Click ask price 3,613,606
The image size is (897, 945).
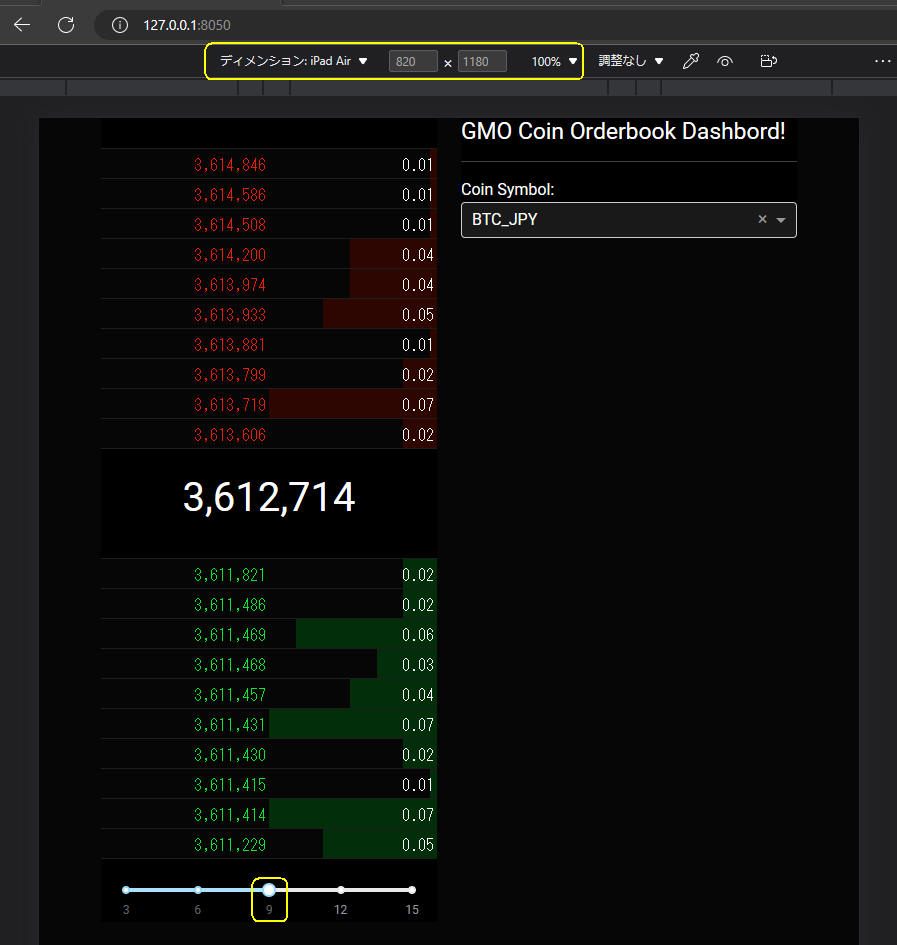(x=230, y=435)
